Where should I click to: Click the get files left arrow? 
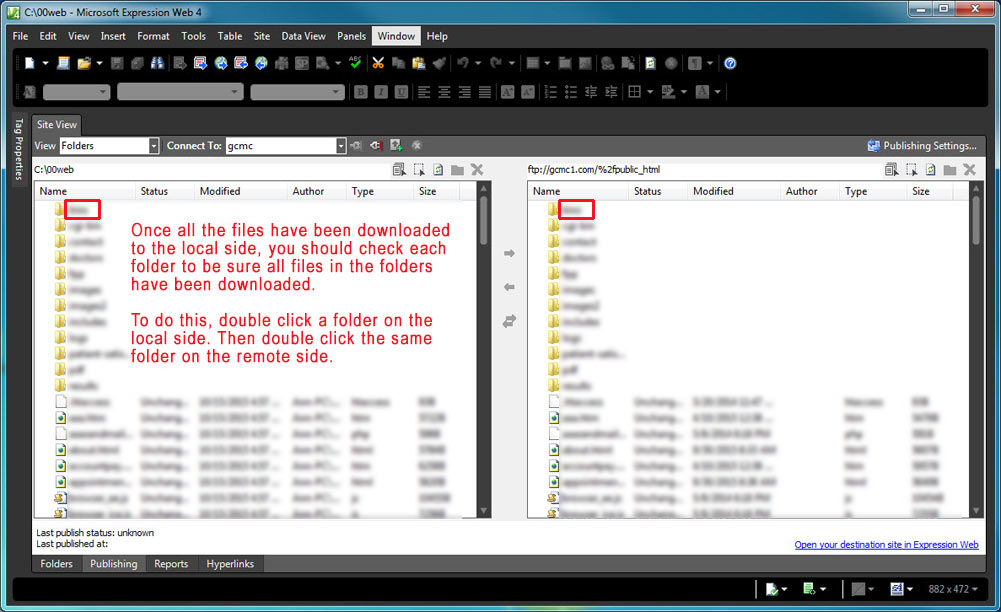(x=509, y=287)
